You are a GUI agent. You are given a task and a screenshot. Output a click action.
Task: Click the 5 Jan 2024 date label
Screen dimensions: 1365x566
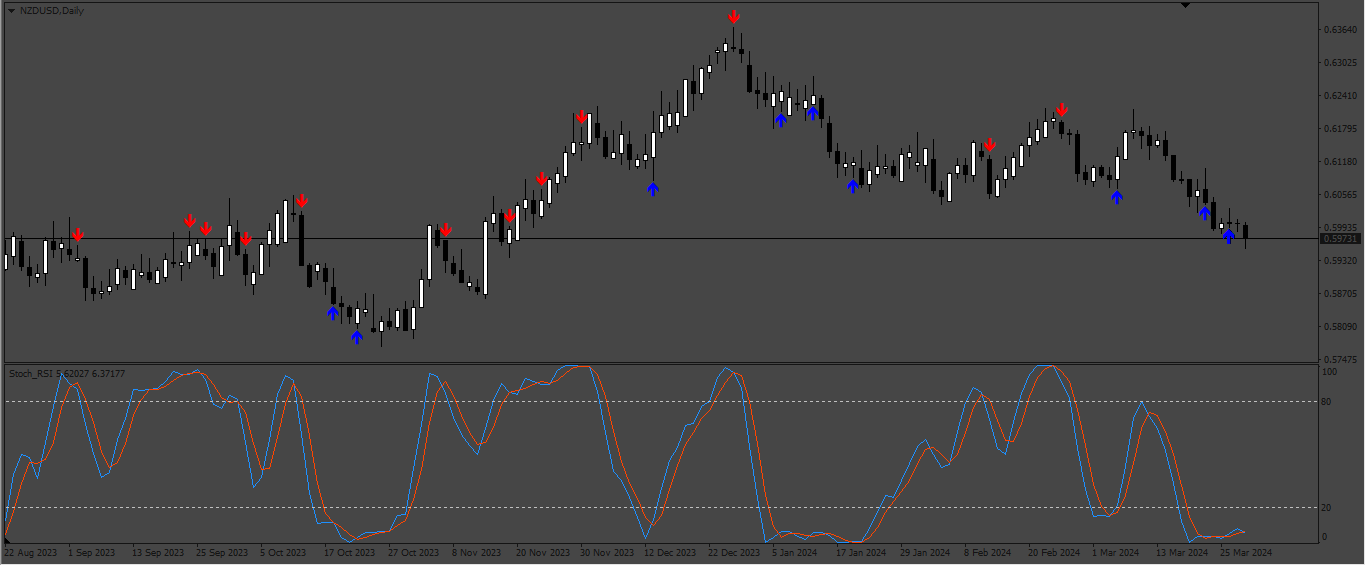(x=795, y=552)
